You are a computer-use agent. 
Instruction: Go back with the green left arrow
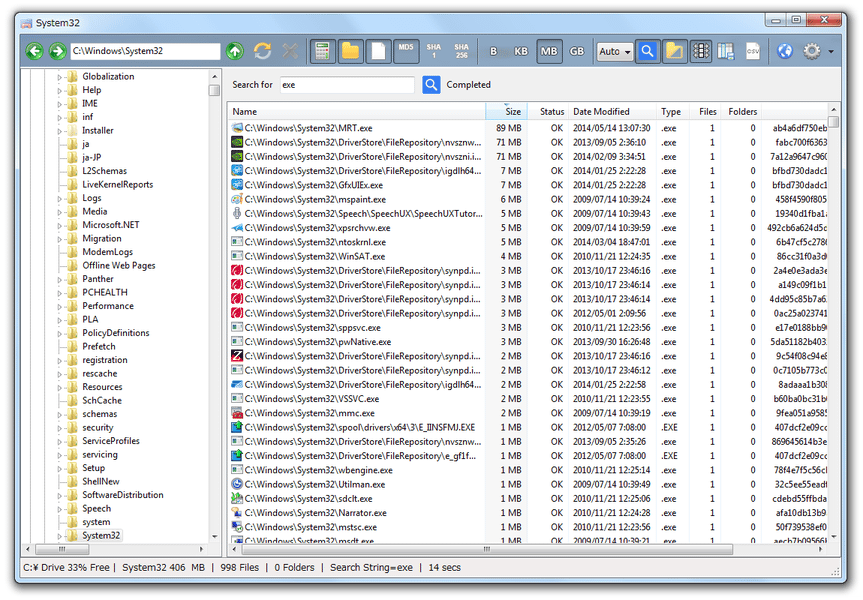point(35,51)
